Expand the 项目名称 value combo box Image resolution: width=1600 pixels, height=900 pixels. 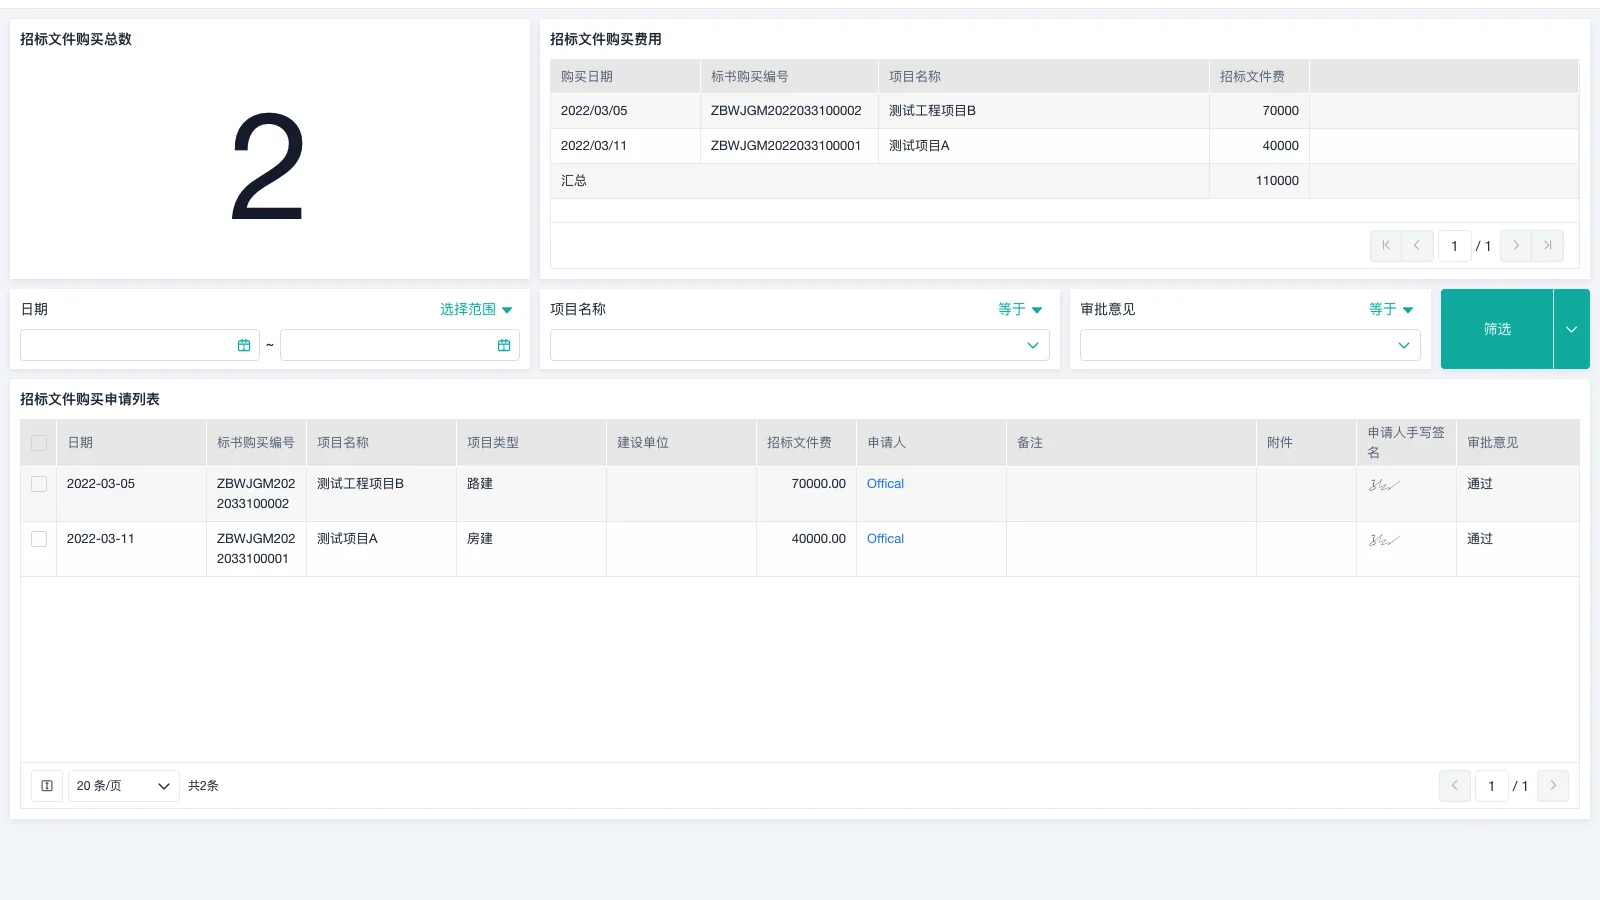click(x=800, y=345)
